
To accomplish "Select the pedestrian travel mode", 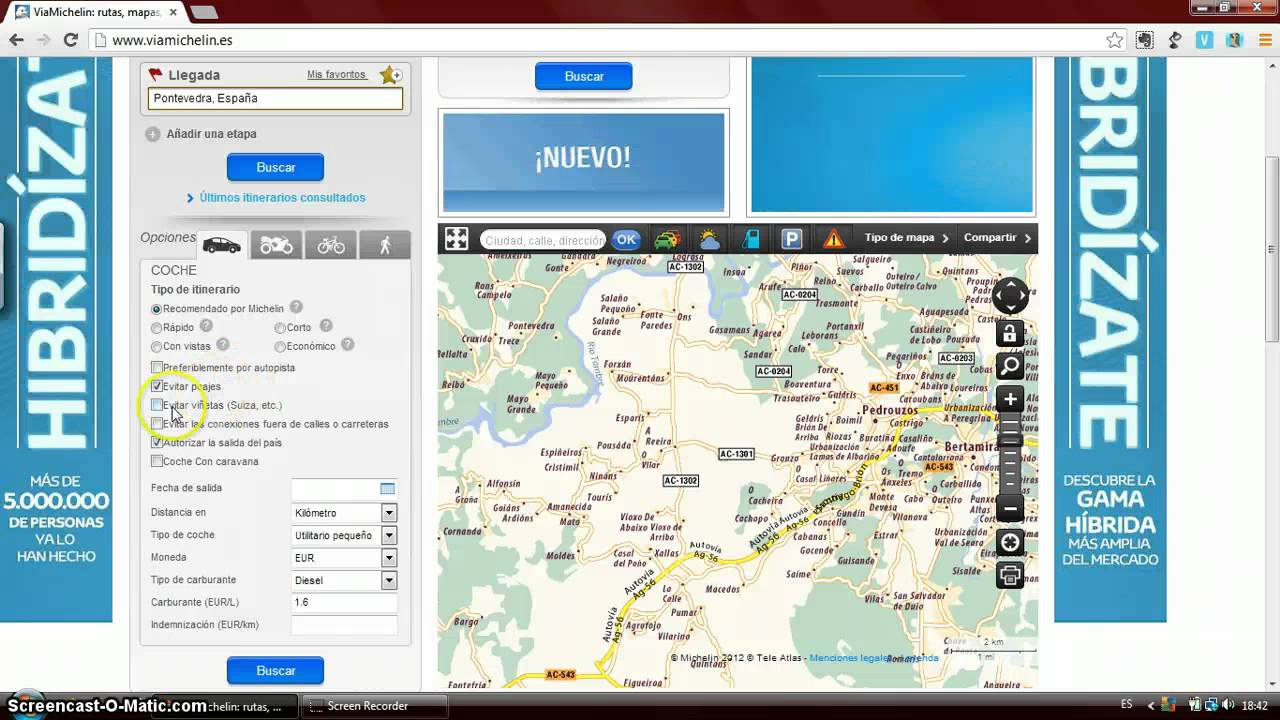I will 385,245.
